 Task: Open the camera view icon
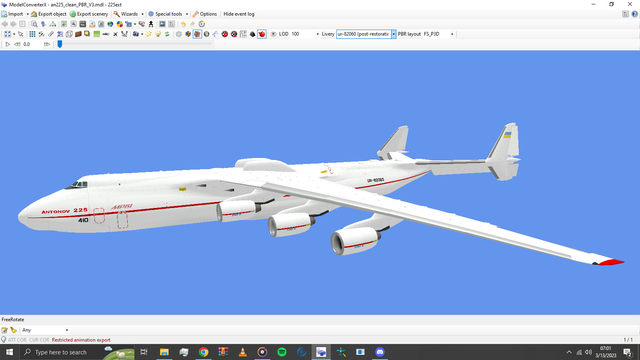click(136, 34)
